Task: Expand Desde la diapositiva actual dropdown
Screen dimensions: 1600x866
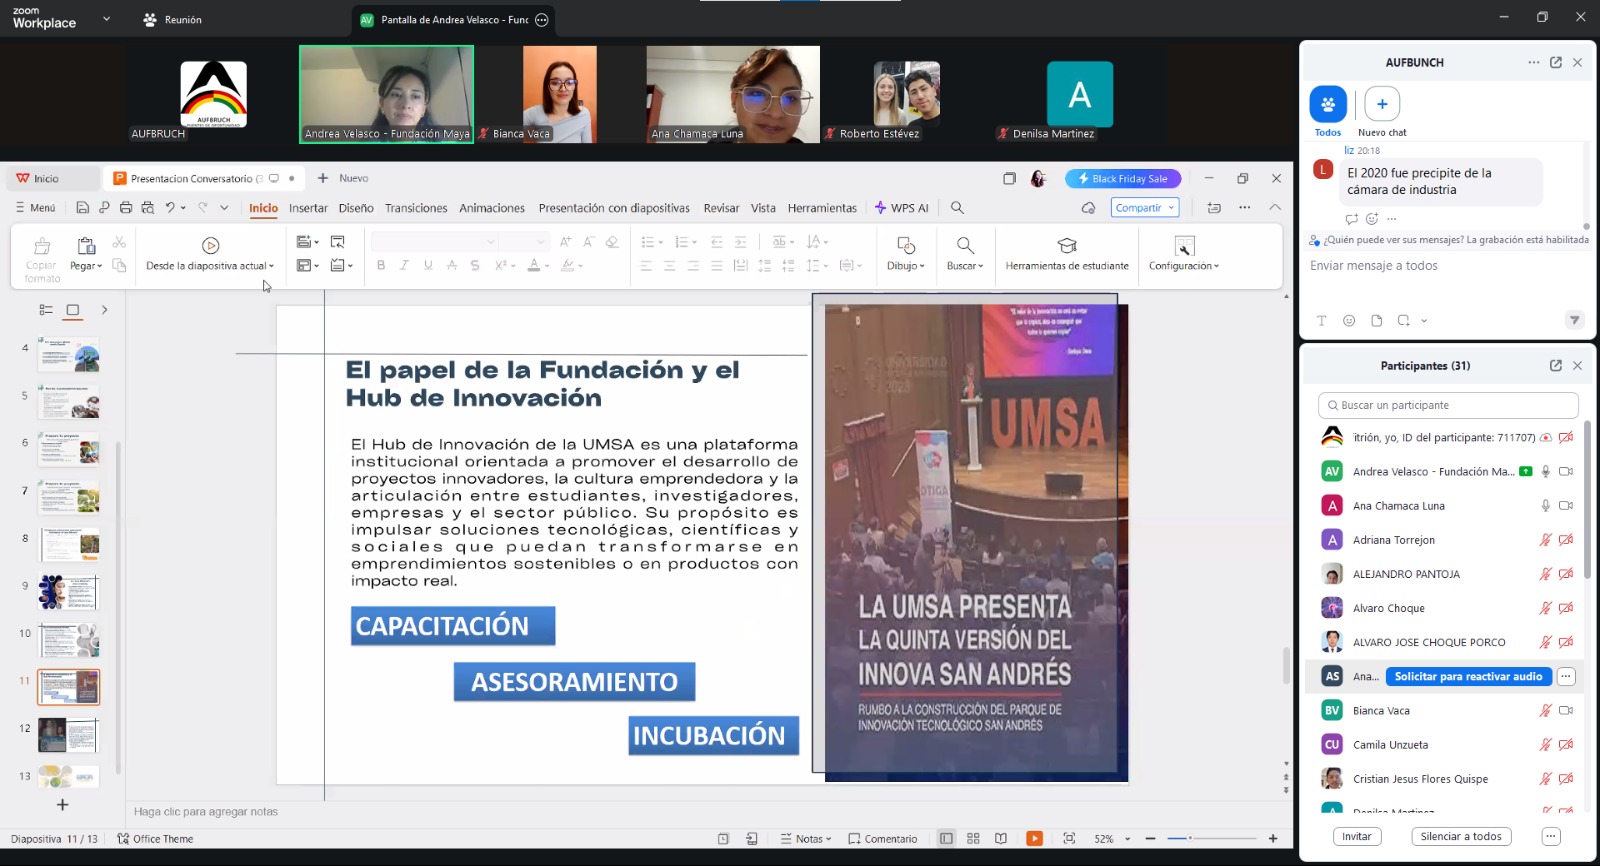Action: pos(271,266)
